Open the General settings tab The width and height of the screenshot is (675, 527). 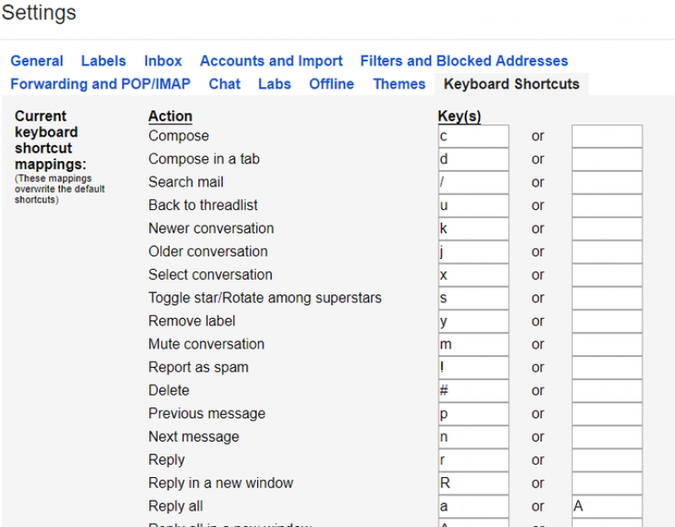click(36, 61)
